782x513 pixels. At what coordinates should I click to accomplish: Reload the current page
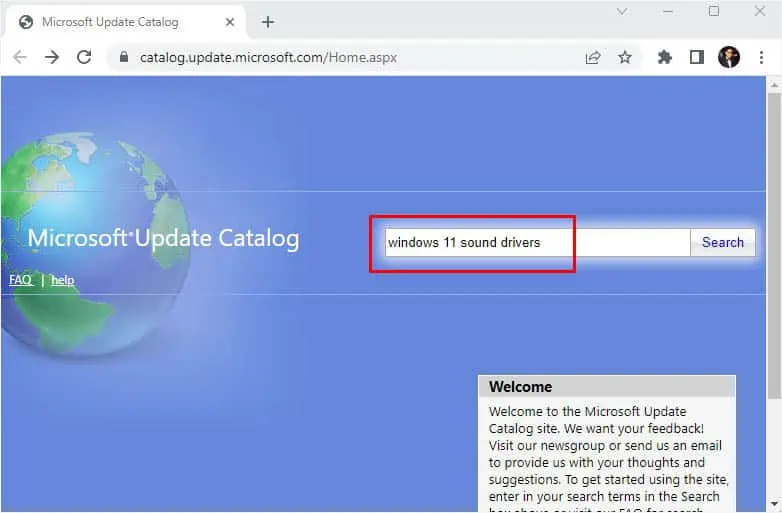tap(84, 57)
